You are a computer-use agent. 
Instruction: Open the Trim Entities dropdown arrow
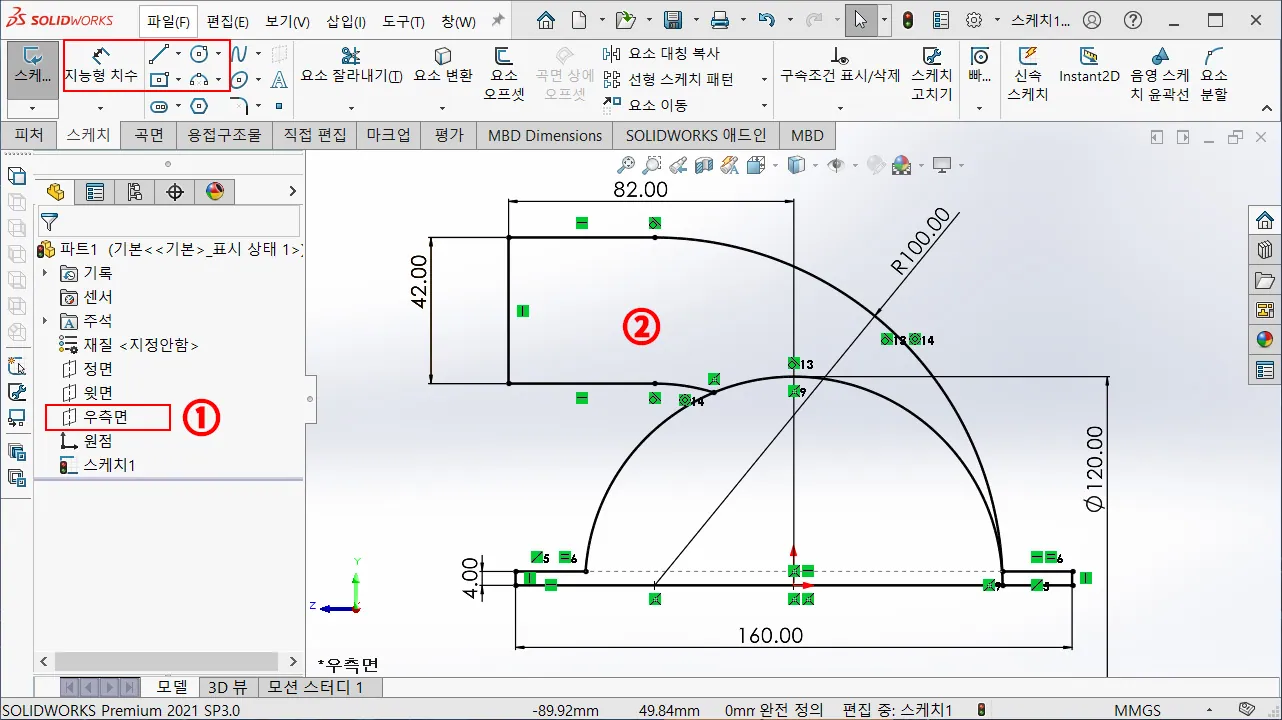[351, 106]
